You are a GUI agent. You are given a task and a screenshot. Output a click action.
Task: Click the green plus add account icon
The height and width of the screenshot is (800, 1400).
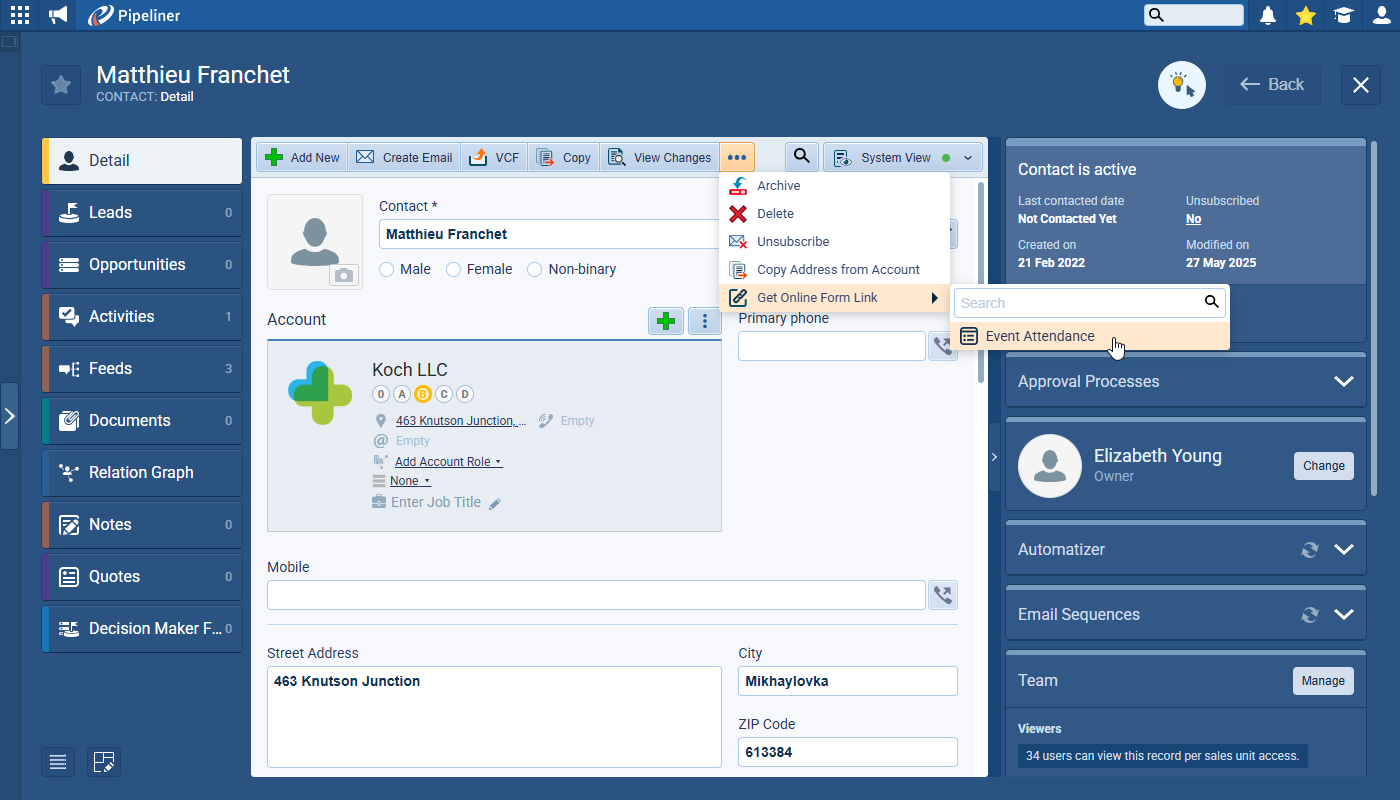[x=666, y=321]
